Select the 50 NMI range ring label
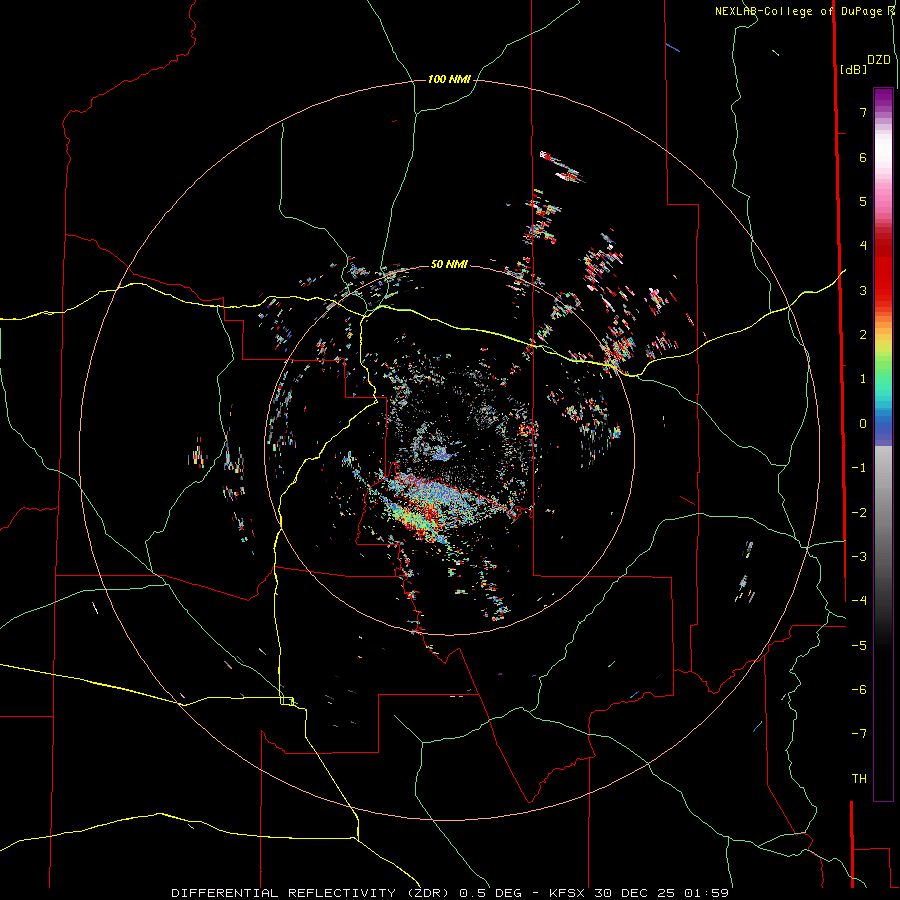The height and width of the screenshot is (900, 900). tap(449, 264)
